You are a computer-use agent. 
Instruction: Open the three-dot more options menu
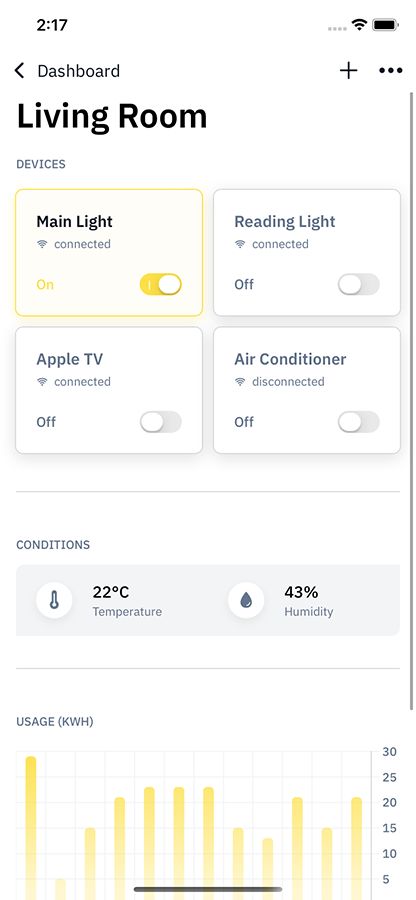point(391,71)
